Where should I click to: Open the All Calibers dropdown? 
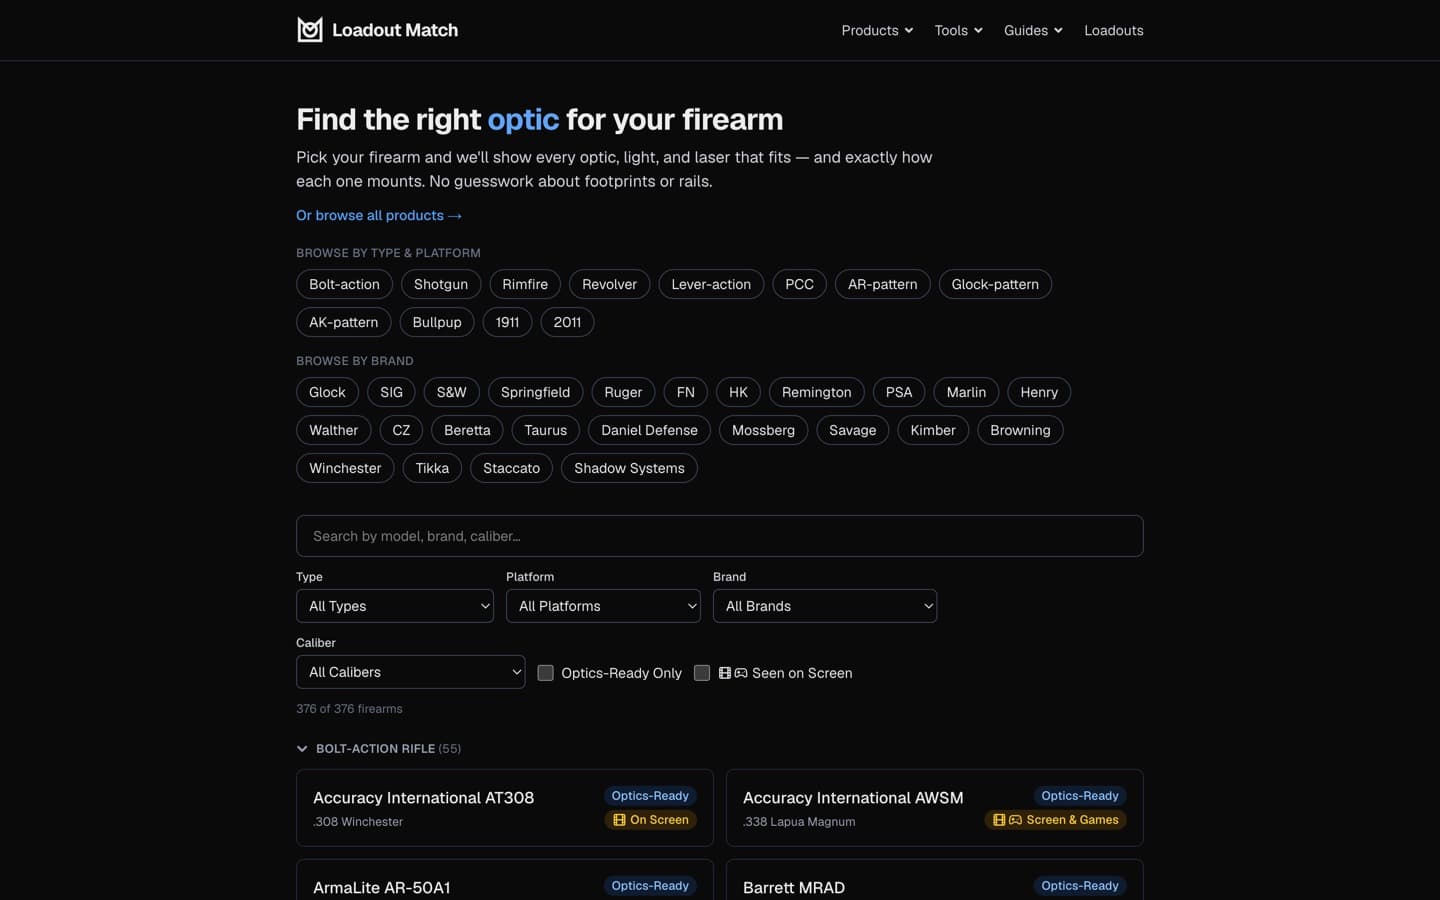coord(410,672)
